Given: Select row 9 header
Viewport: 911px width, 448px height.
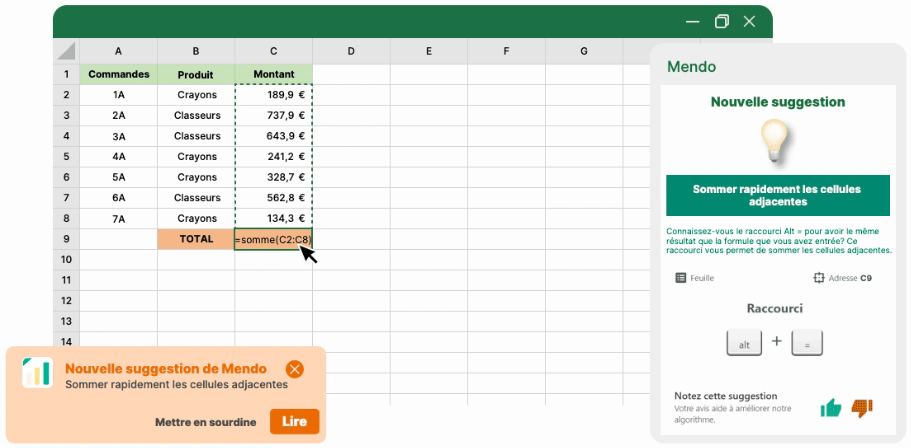Looking at the screenshot, I should [66, 239].
